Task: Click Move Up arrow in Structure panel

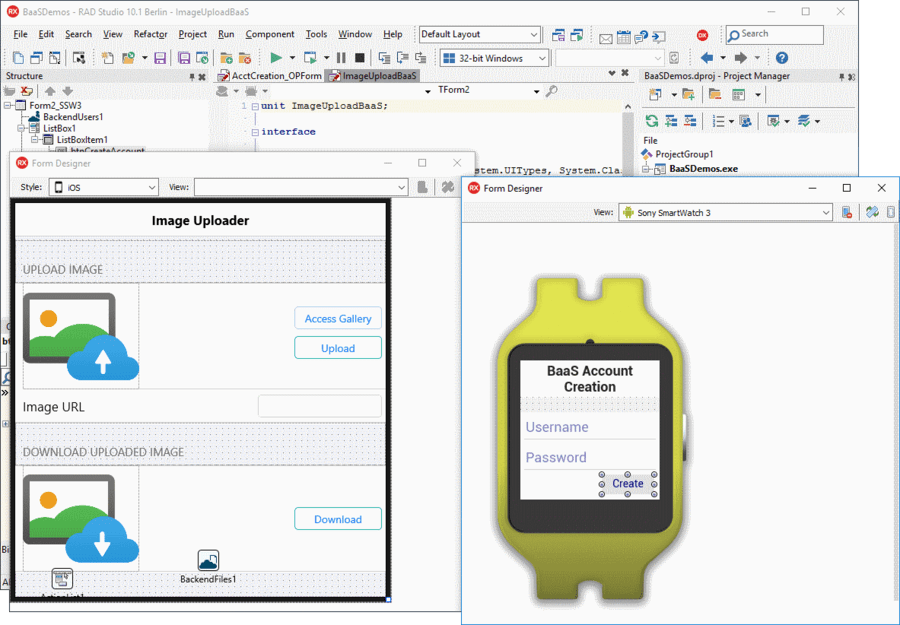Action: [x=51, y=91]
